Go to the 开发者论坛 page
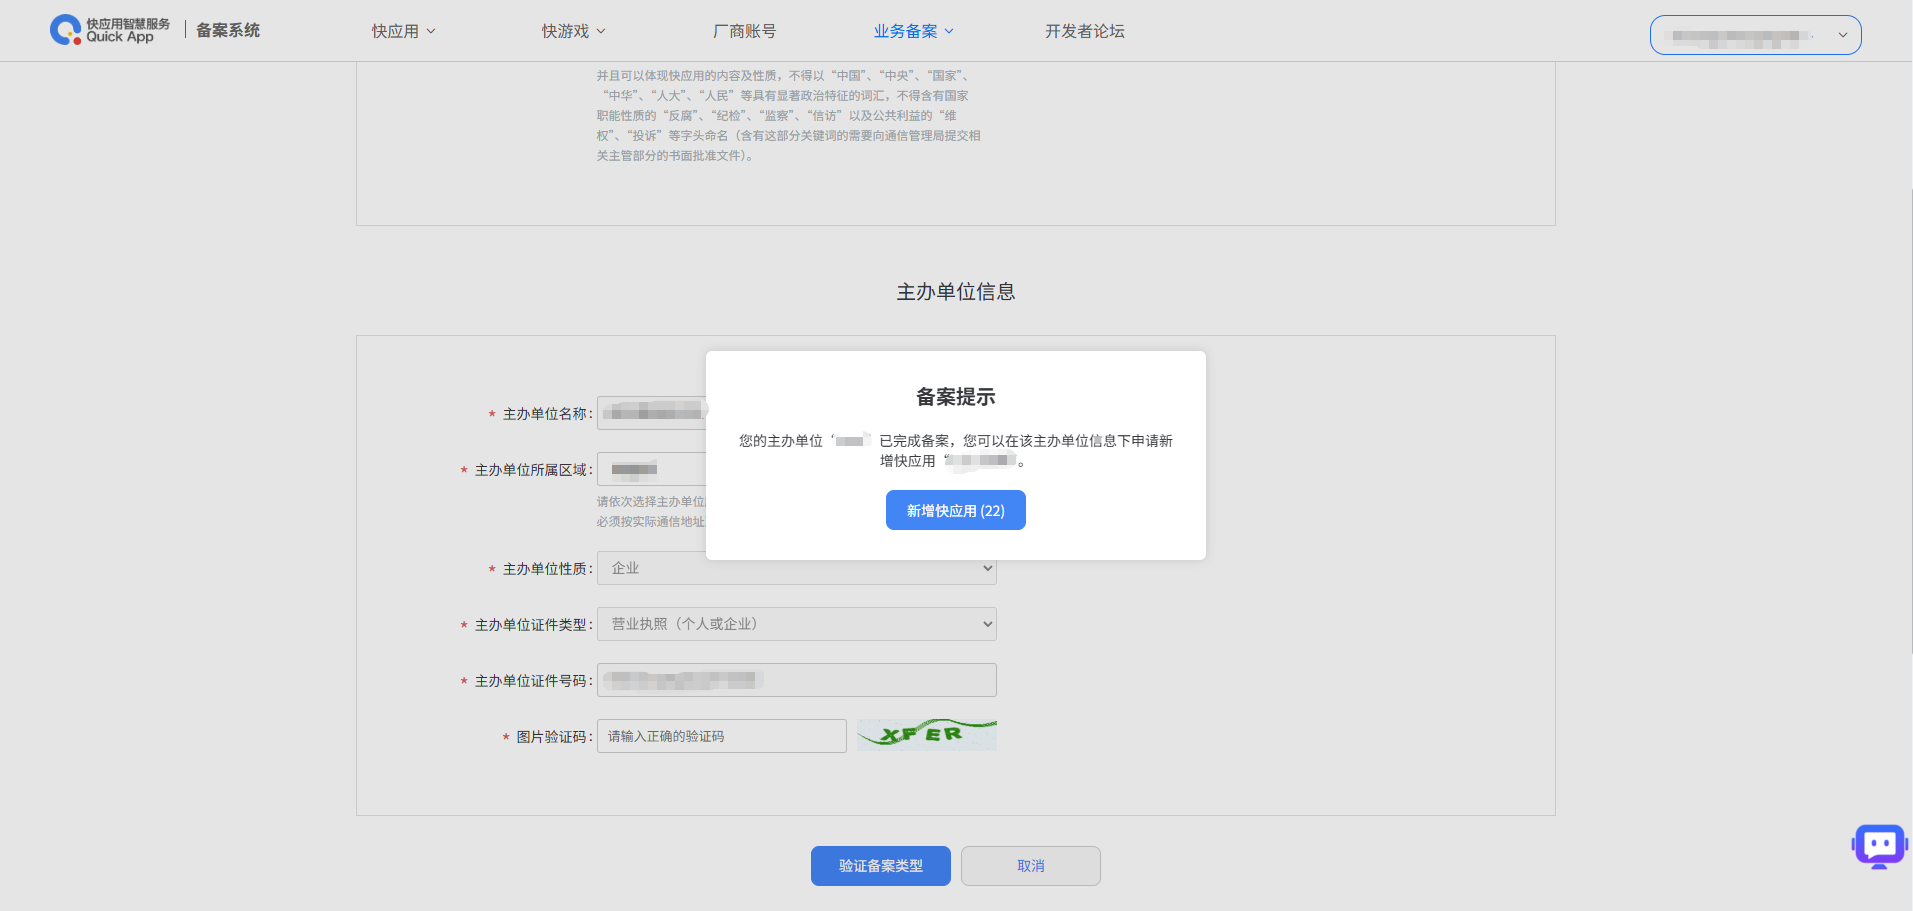The height and width of the screenshot is (911, 1913). (x=1084, y=31)
